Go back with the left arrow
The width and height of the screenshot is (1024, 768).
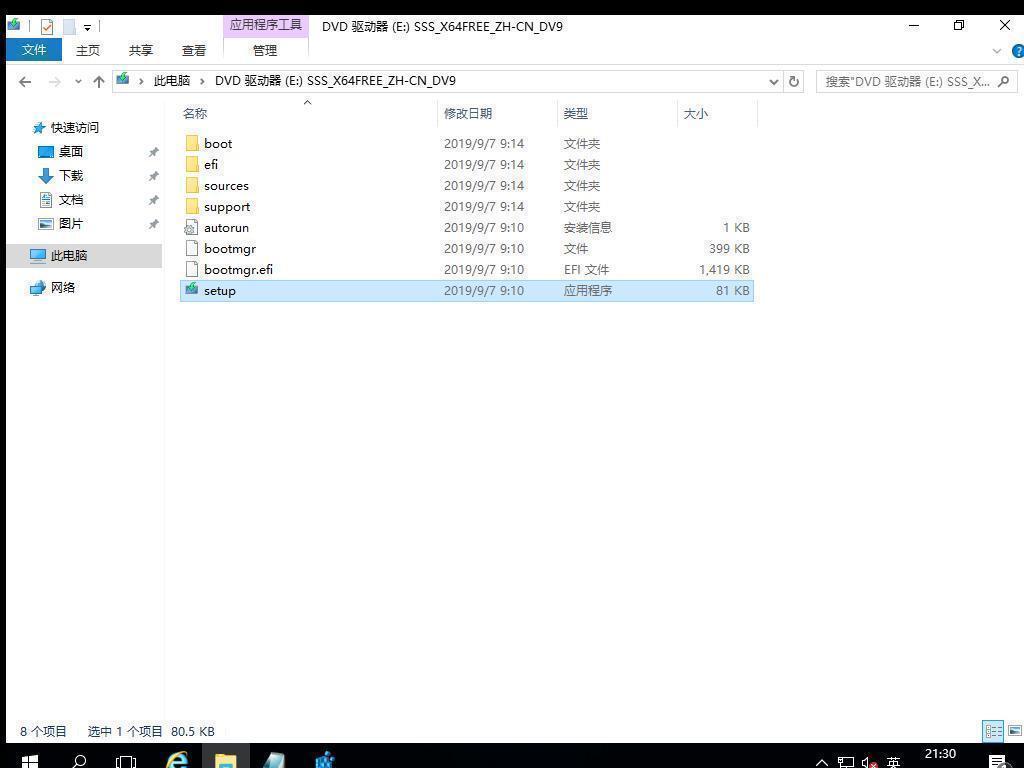tap(25, 82)
